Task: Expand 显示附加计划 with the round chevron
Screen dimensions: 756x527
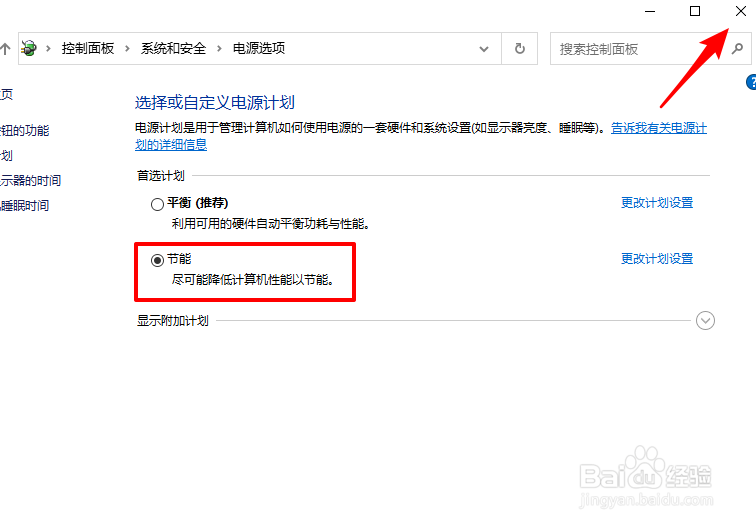Action: pos(705,321)
